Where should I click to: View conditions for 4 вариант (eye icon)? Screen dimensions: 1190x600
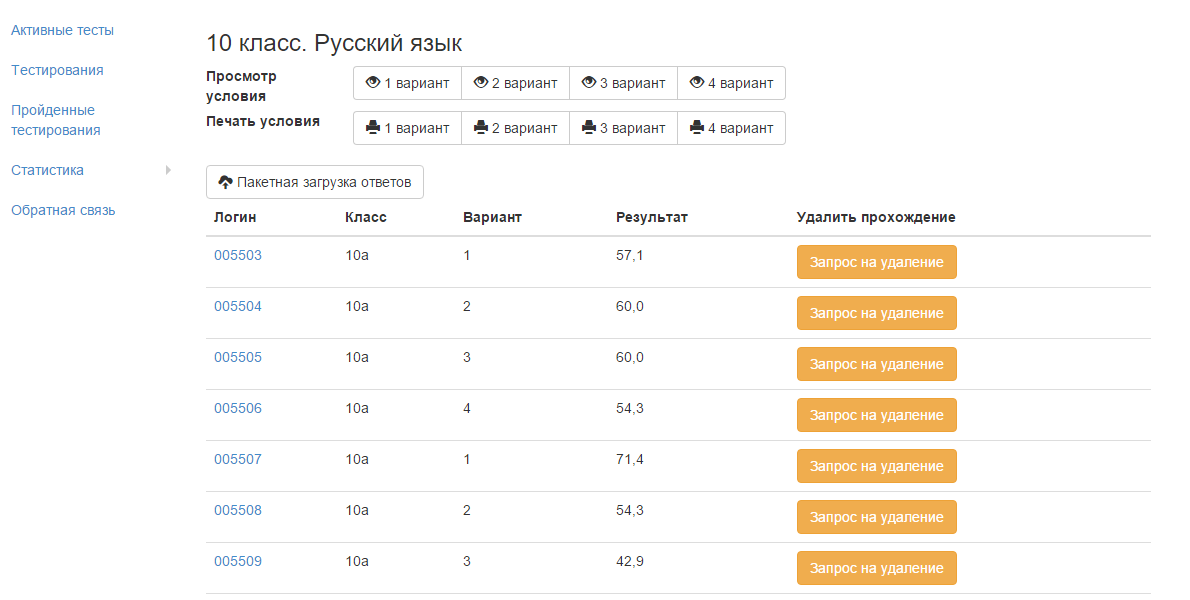pos(731,83)
